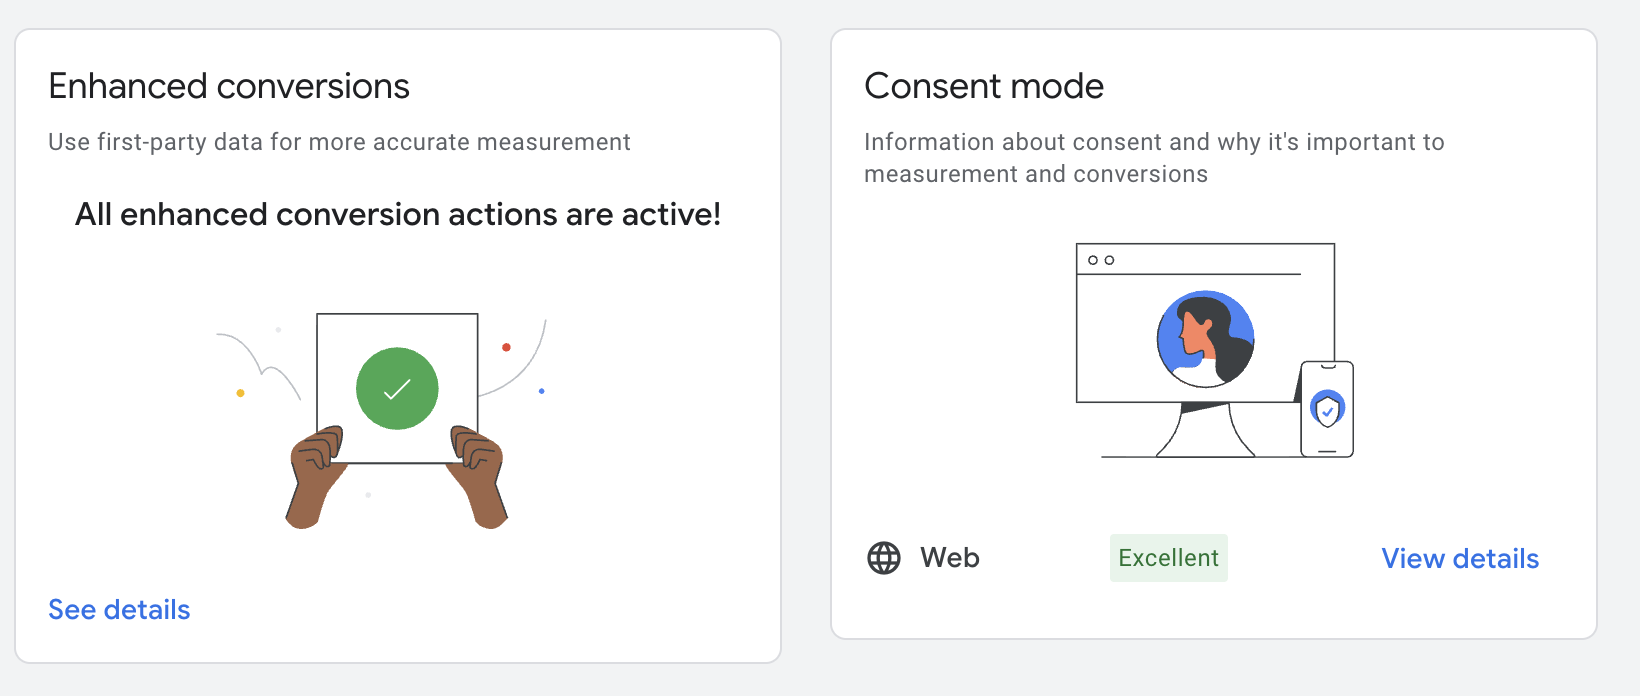Click the Excellent status badge
The height and width of the screenshot is (696, 1640).
1168,558
